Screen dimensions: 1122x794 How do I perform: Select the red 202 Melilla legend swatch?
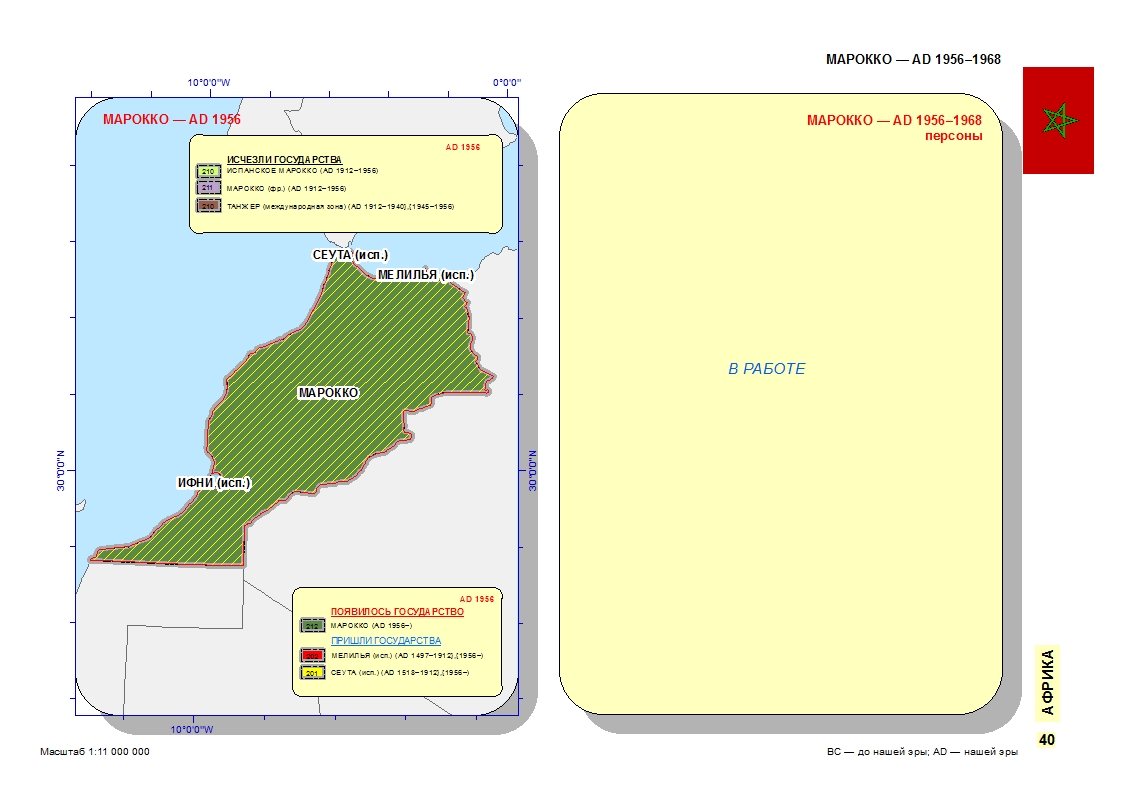pyautogui.click(x=312, y=655)
